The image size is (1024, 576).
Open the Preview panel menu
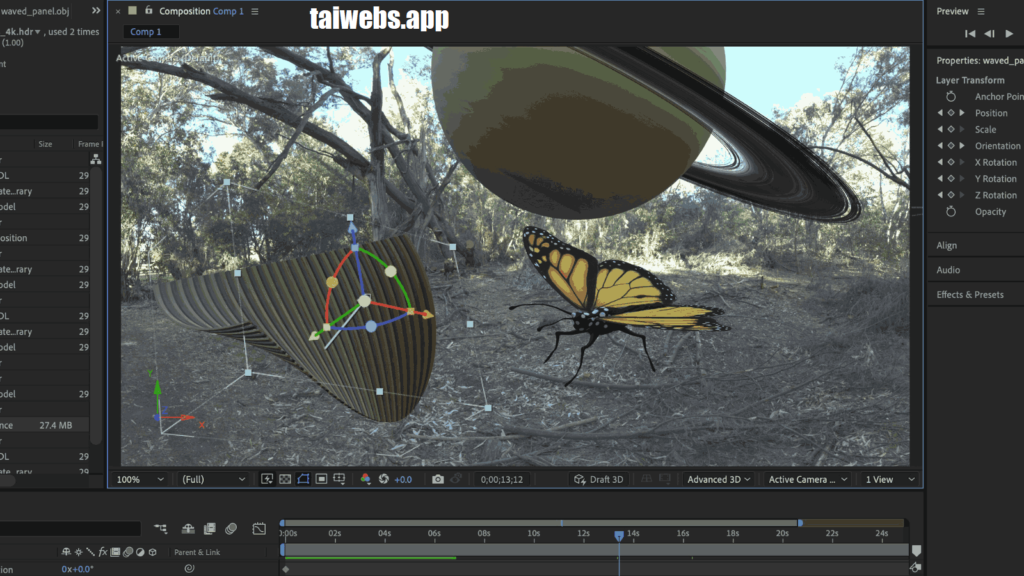click(x=981, y=11)
